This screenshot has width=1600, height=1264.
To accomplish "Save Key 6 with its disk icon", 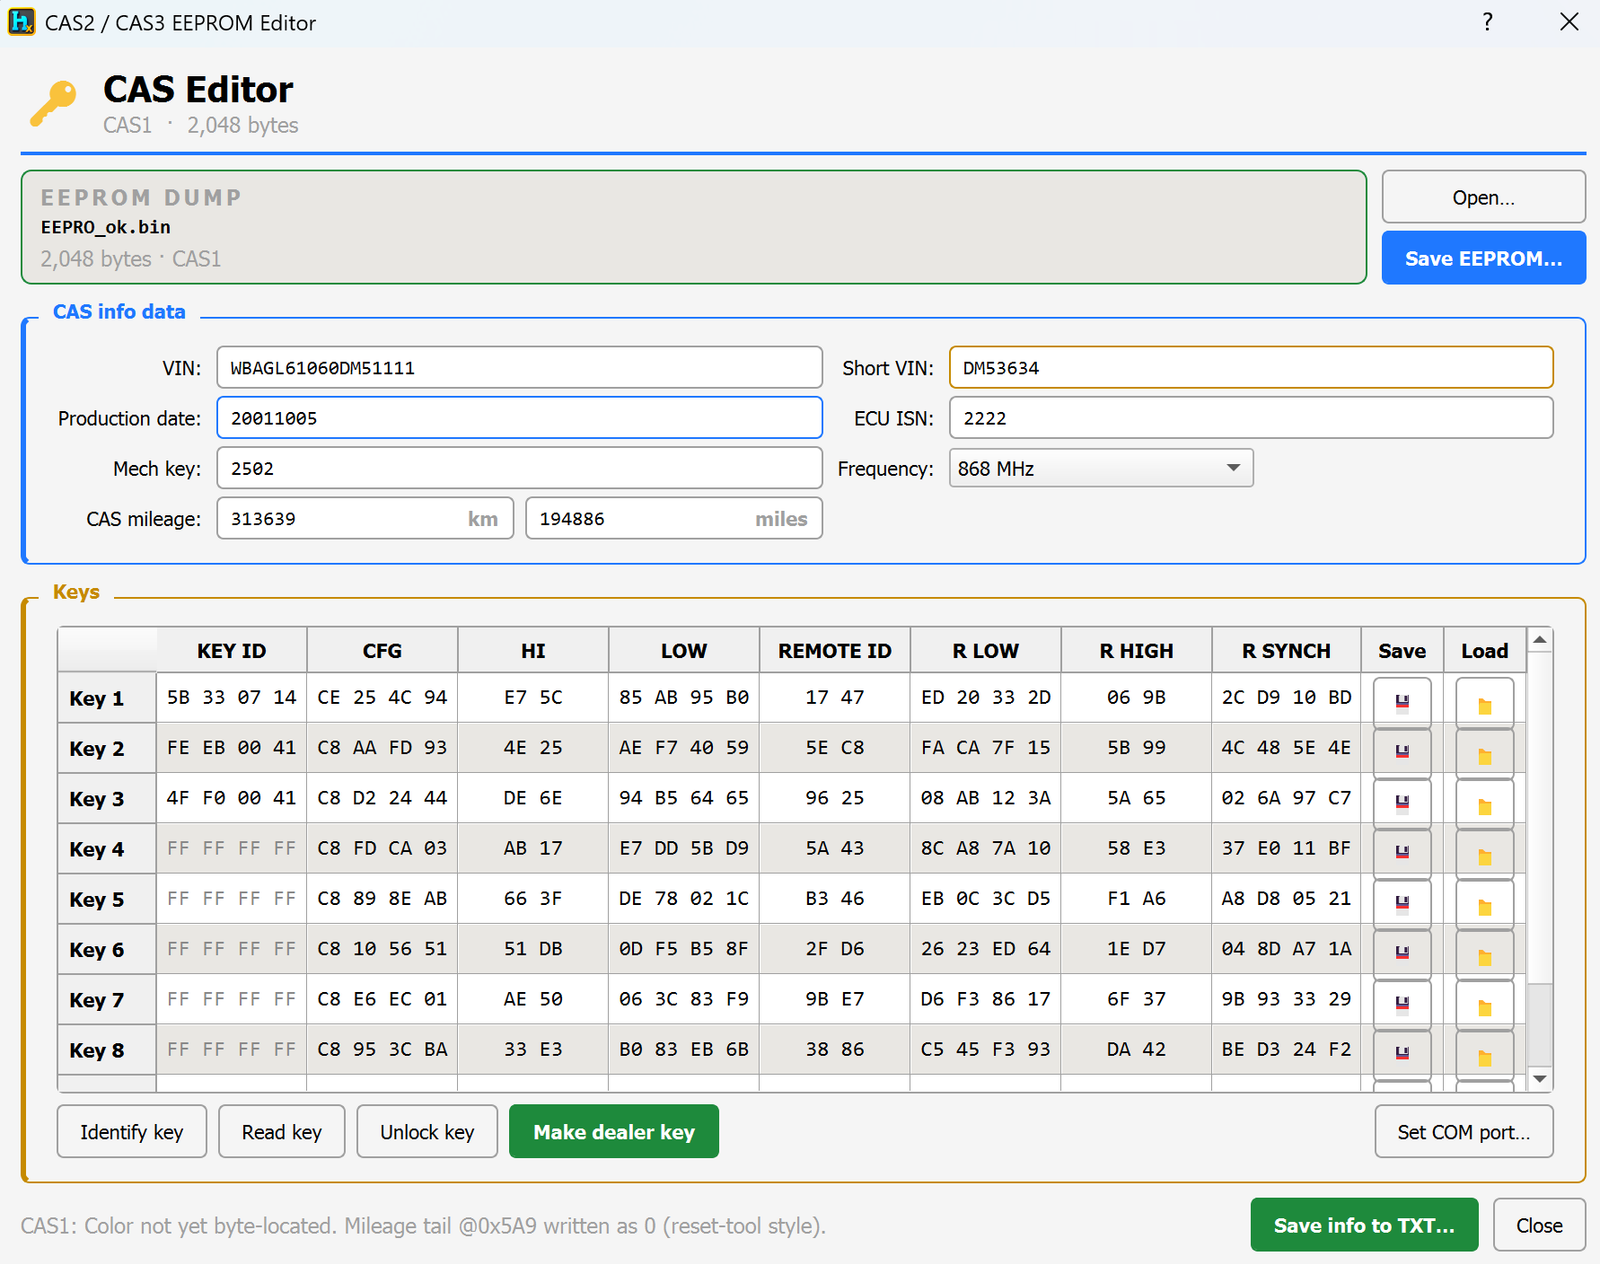I will pos(1402,953).
